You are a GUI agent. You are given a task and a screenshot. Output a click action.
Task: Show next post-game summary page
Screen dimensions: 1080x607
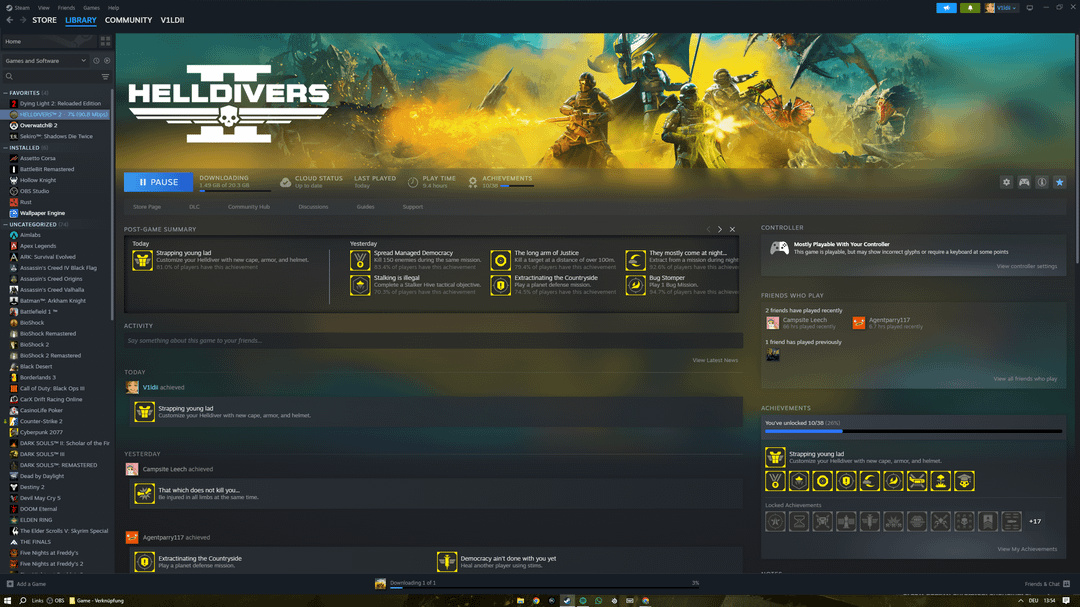tap(720, 229)
